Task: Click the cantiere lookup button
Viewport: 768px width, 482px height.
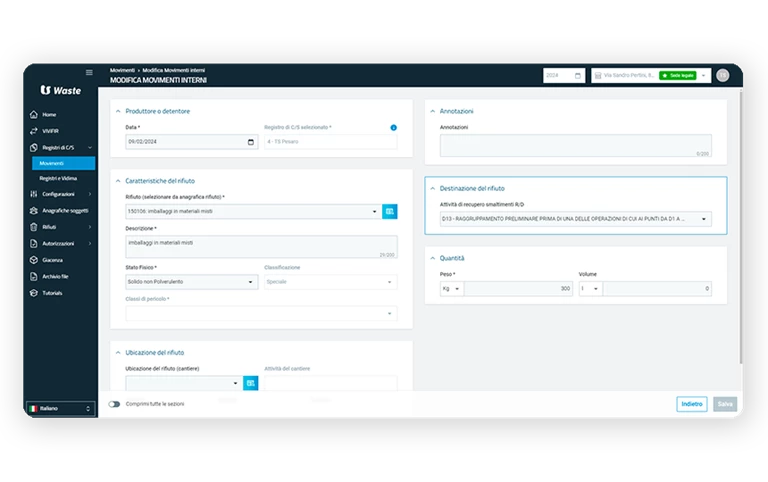Action: pos(251,383)
